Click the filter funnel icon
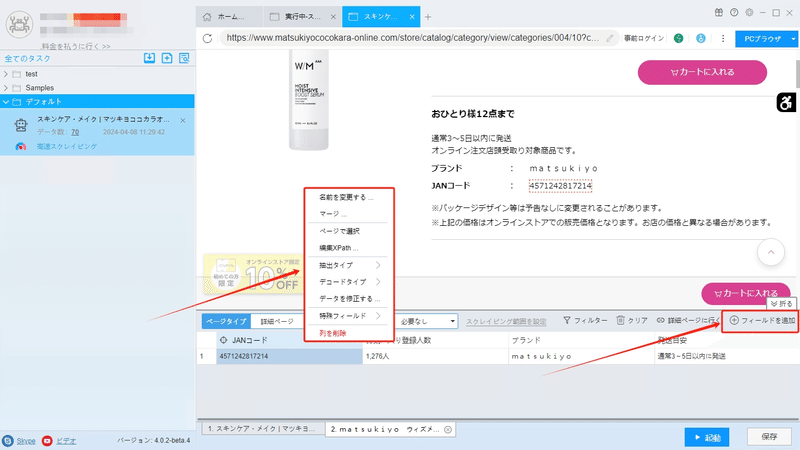Image resolution: width=800 pixels, height=450 pixels. tap(567, 320)
